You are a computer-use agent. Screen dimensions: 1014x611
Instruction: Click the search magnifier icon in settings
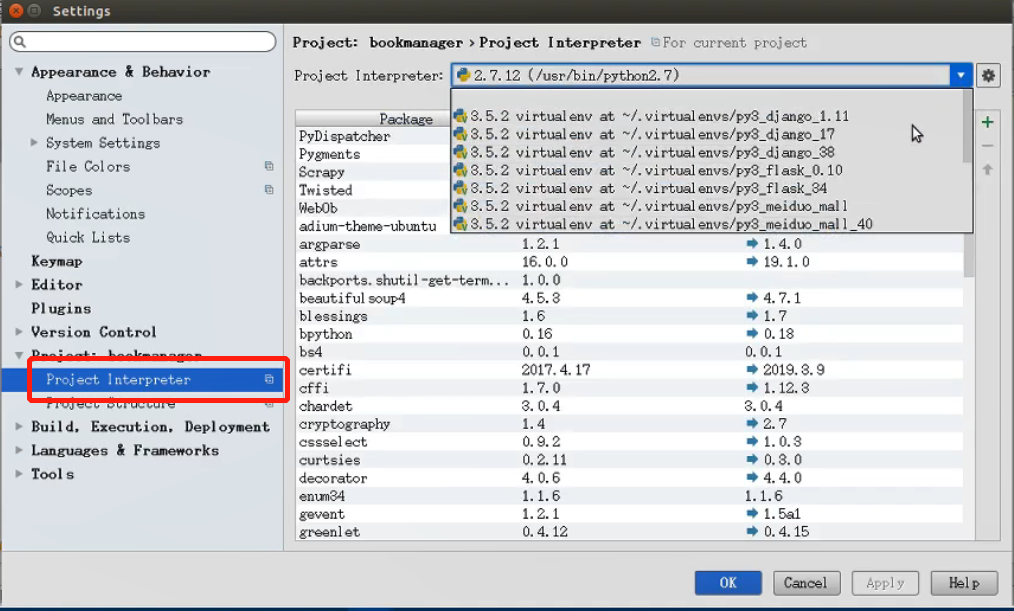coord(20,42)
